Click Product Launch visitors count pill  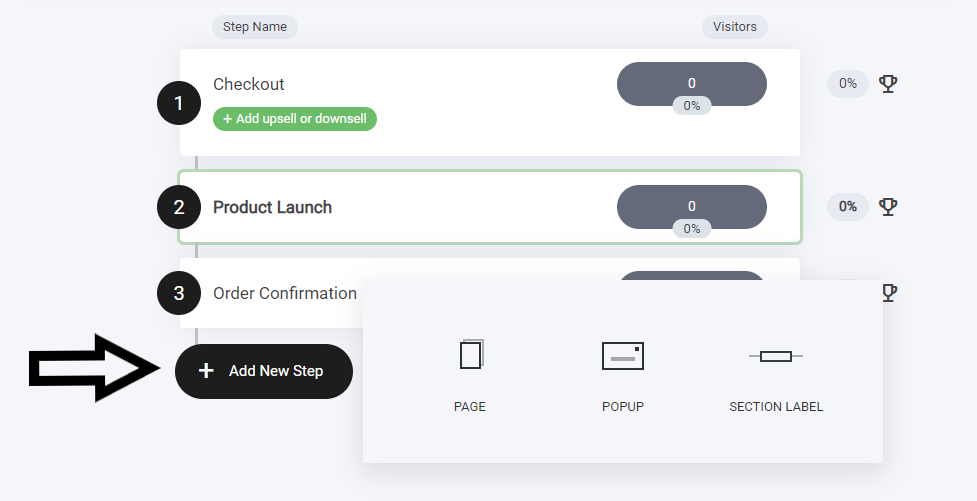click(692, 206)
